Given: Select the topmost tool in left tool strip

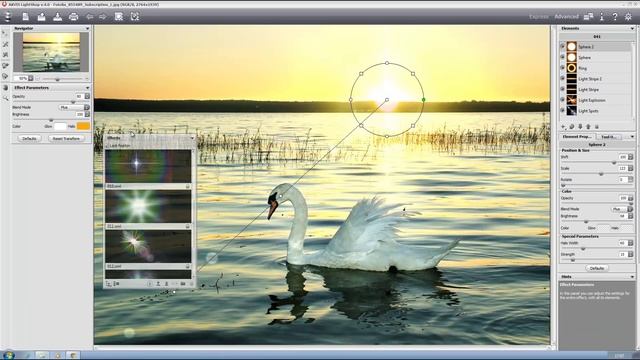Looking at the screenshot, I should coord(5,34).
